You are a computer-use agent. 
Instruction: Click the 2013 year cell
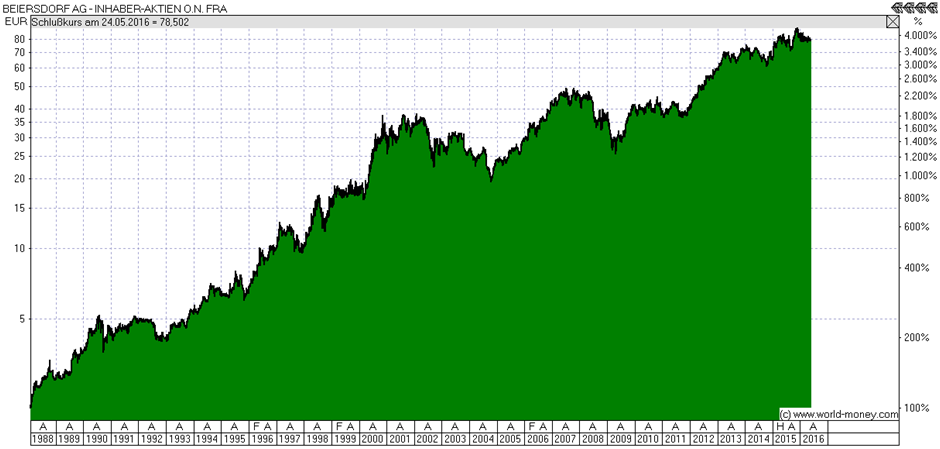pyautogui.click(x=731, y=439)
